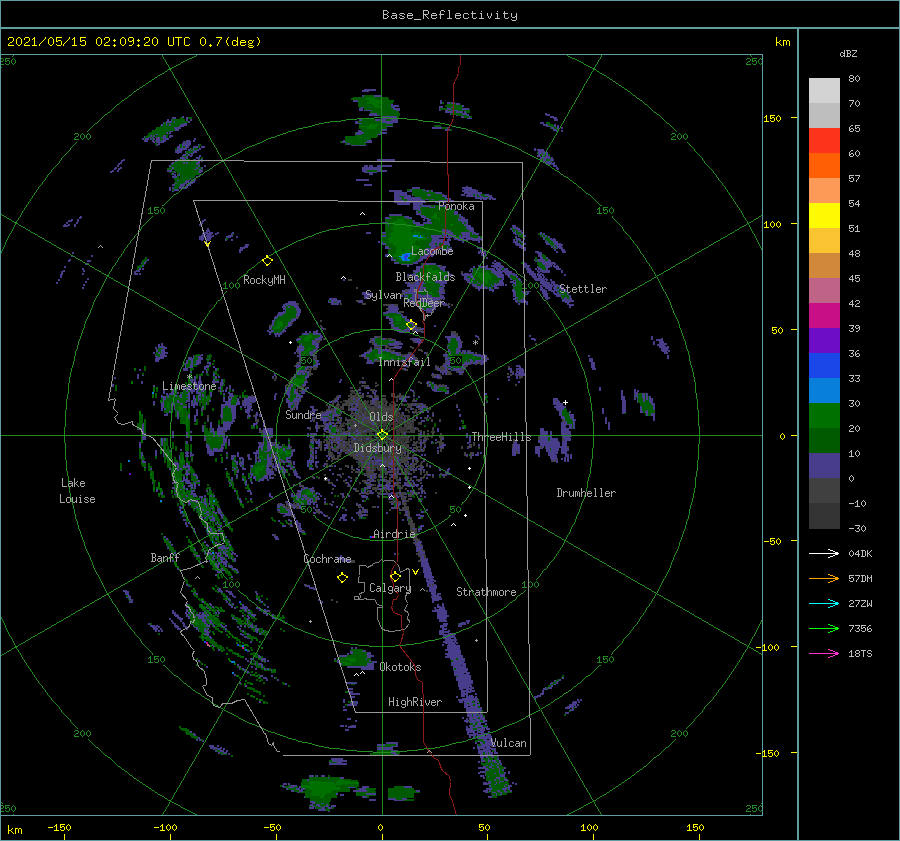Screen dimensions: 900x841
Task: Click the Lake Louise label
Action: (x=77, y=491)
